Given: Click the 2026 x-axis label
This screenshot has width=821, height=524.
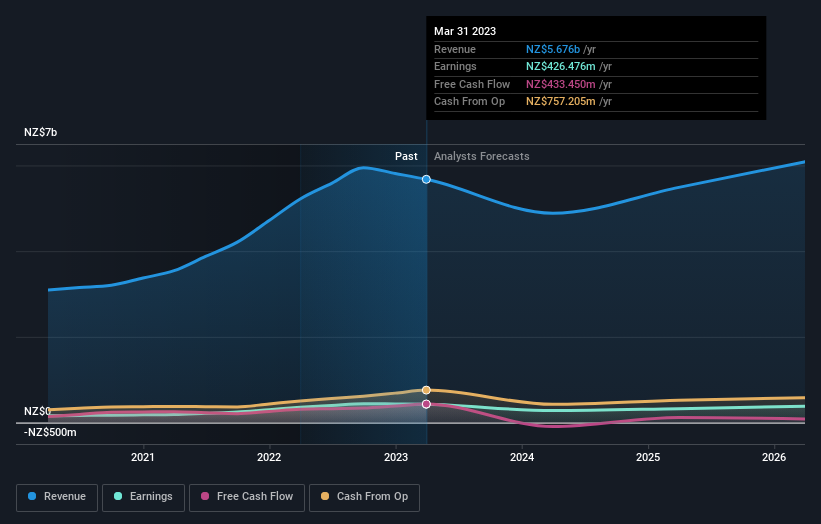Looking at the screenshot, I should tap(774, 457).
